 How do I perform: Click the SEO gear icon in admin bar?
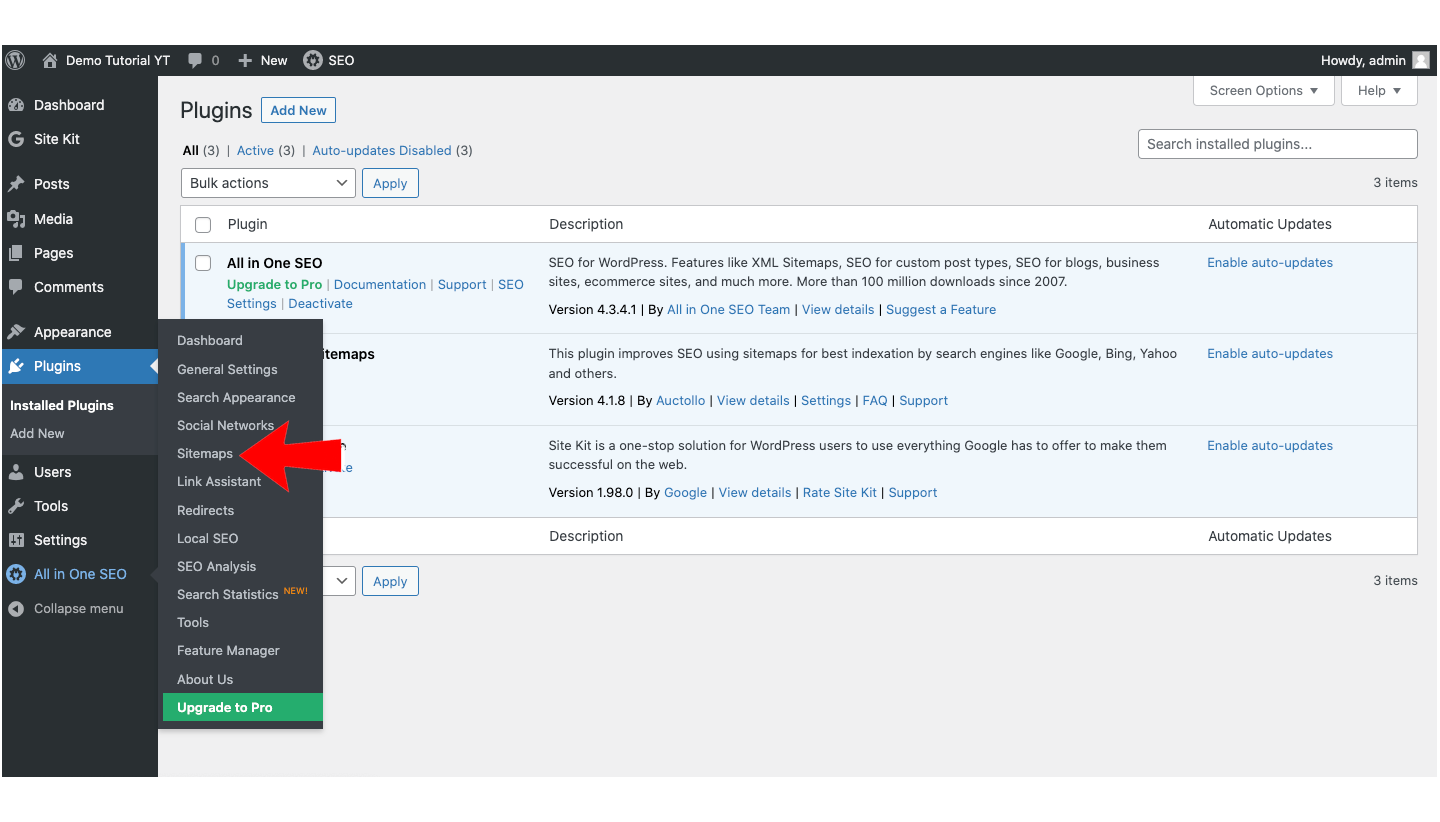[x=313, y=60]
